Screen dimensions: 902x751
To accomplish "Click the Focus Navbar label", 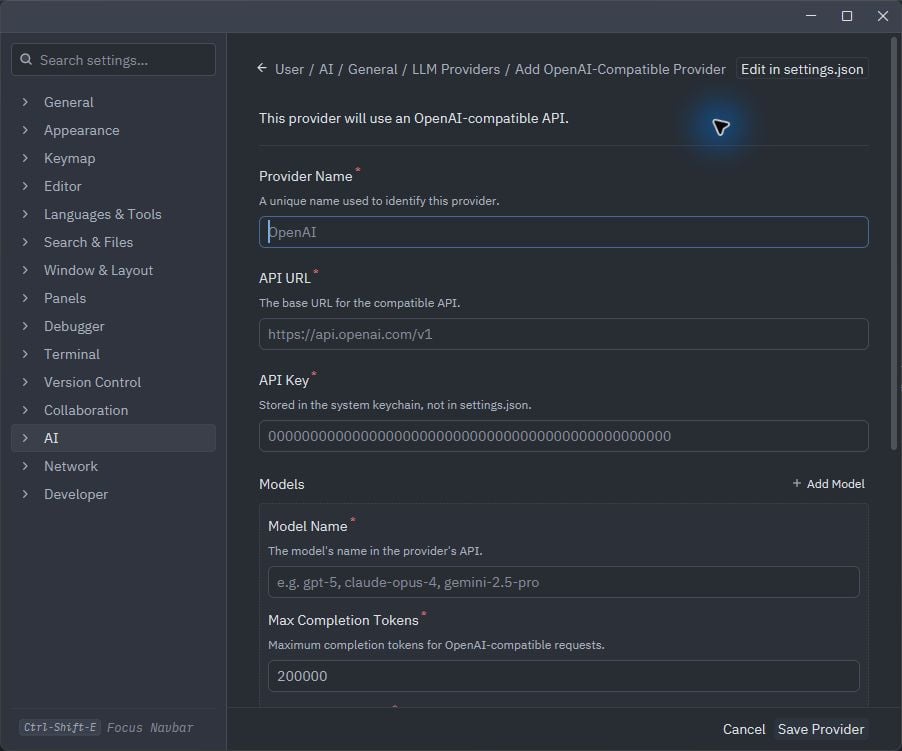I will [150, 727].
